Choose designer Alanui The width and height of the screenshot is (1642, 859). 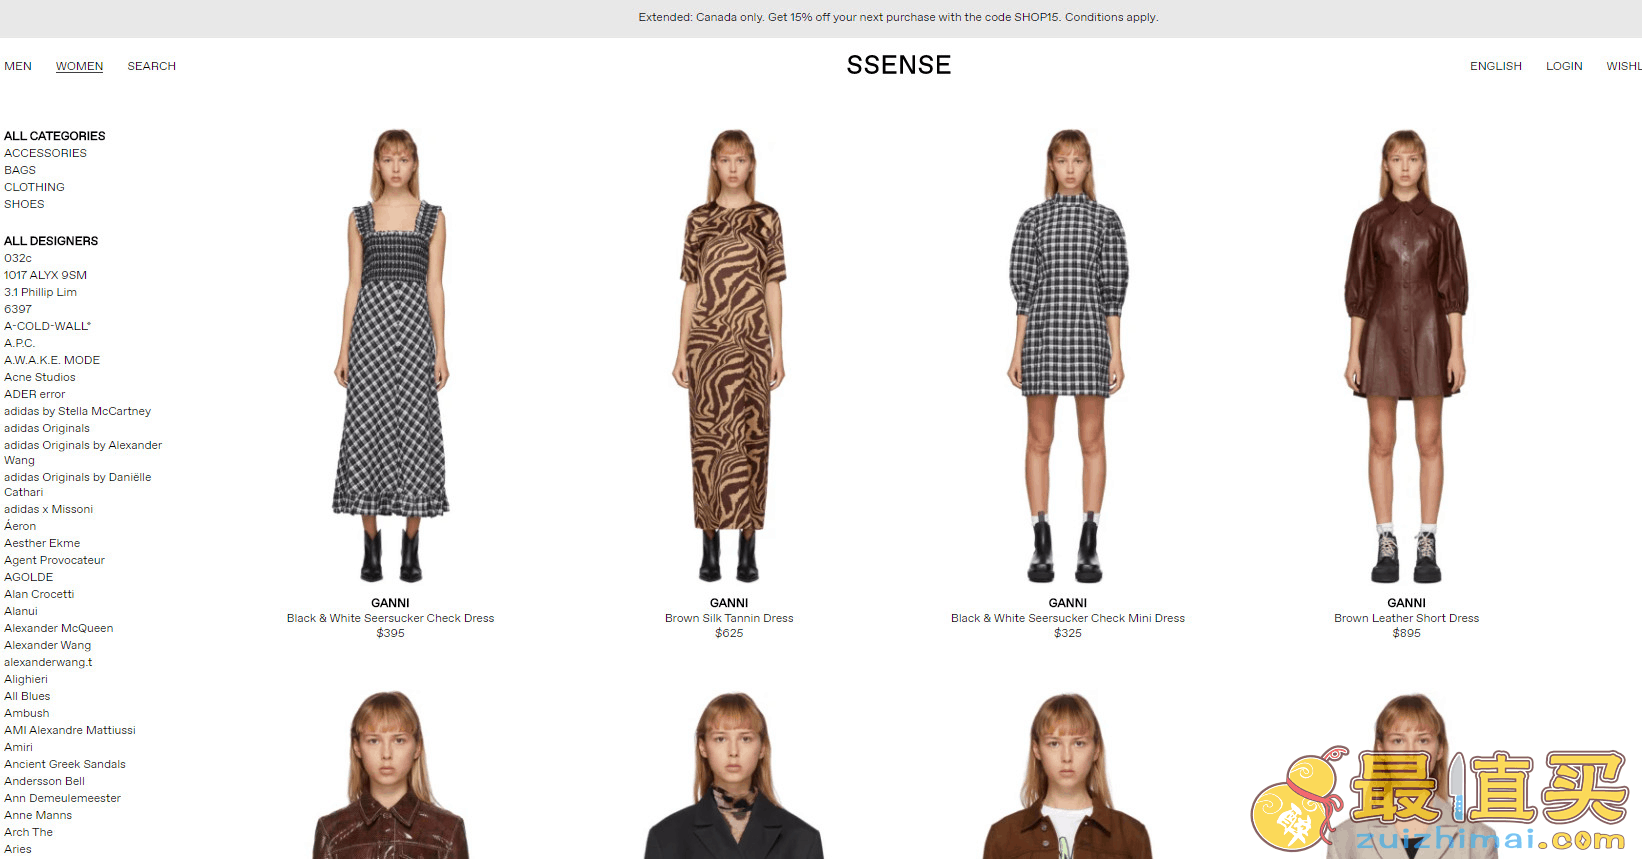tap(21, 611)
